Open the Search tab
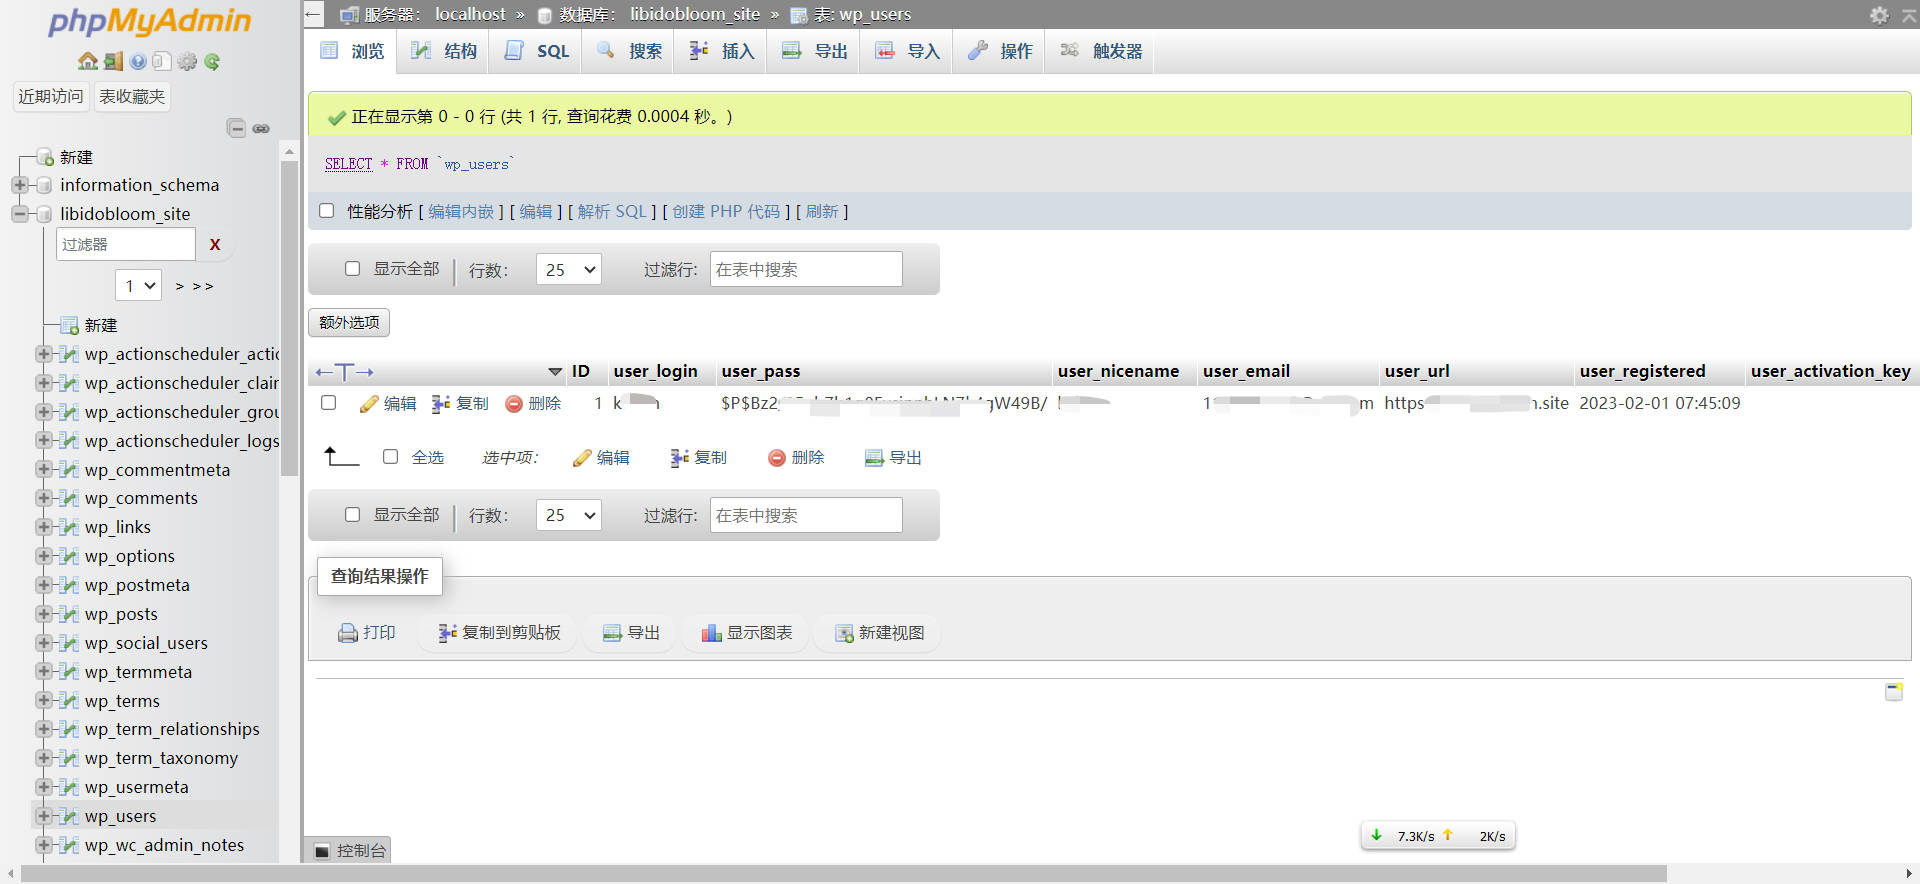 click(629, 51)
